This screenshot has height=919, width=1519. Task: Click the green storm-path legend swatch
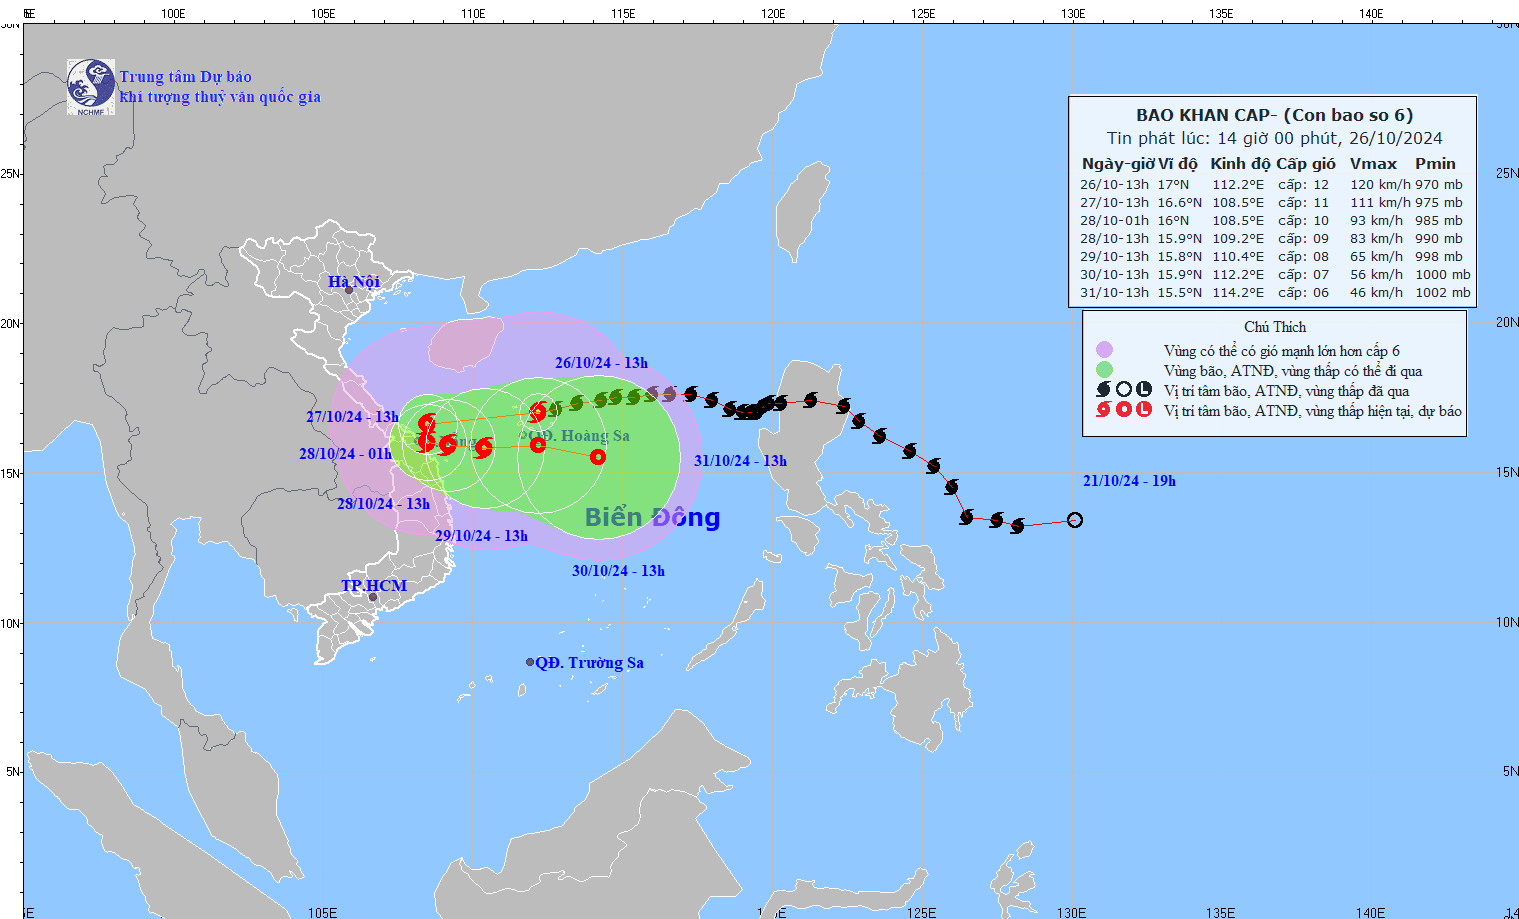[1104, 370]
